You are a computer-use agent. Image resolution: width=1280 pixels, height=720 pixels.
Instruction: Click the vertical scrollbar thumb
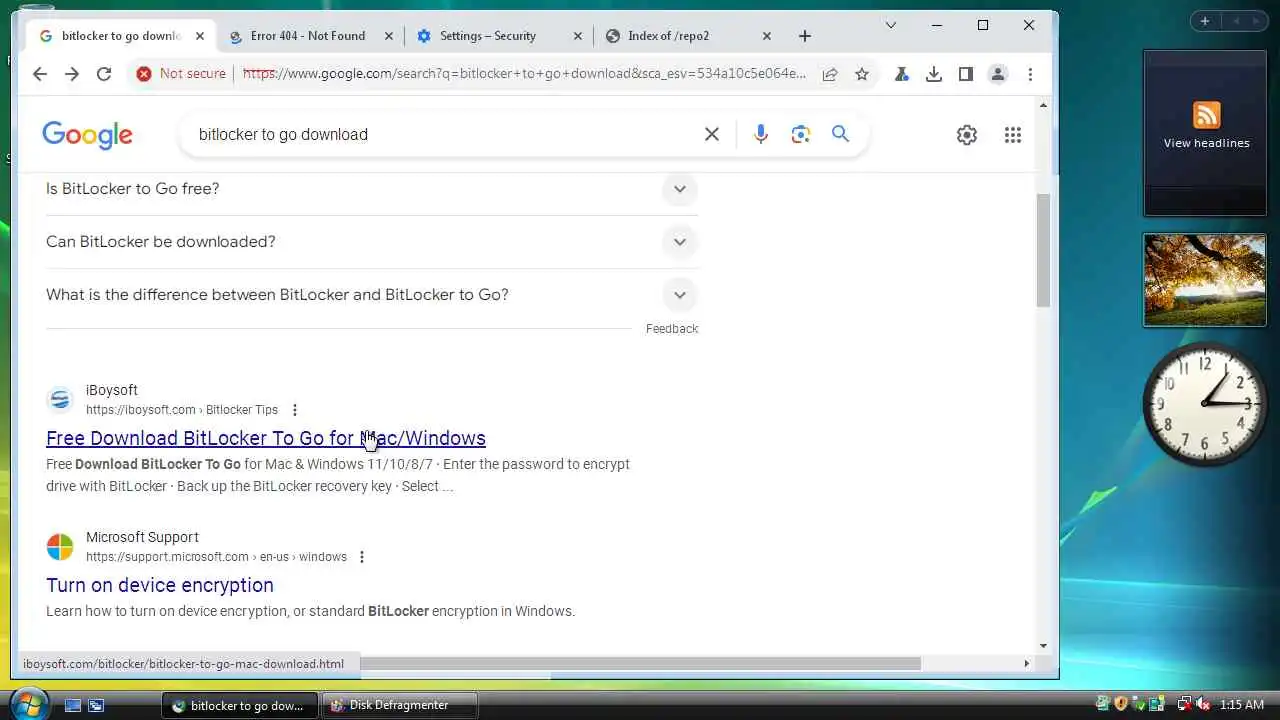[1043, 250]
